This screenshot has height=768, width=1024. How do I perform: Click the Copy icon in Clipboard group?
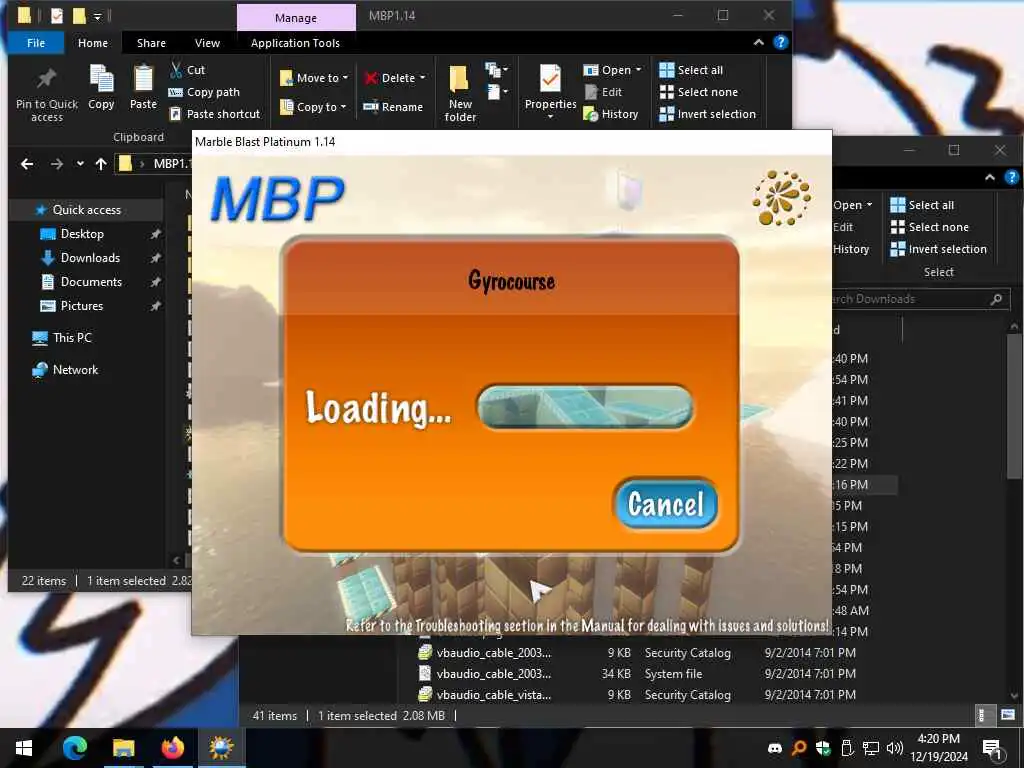pyautogui.click(x=101, y=87)
